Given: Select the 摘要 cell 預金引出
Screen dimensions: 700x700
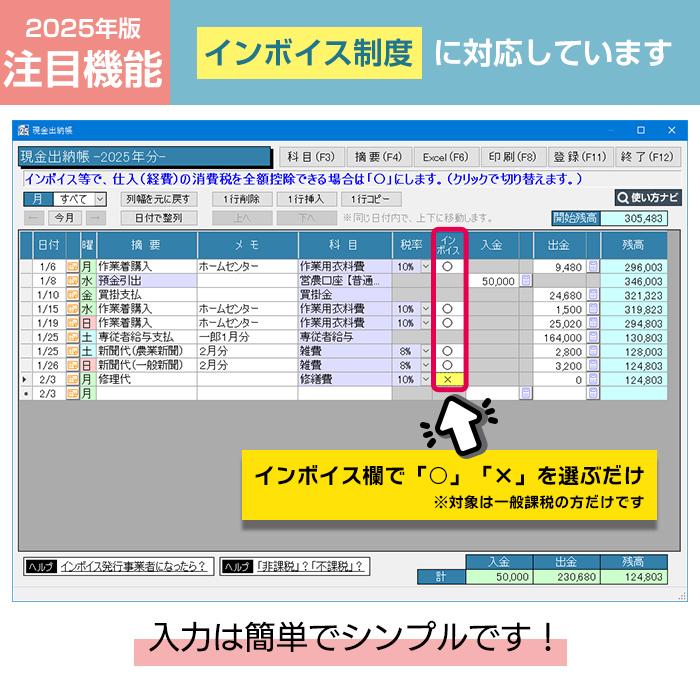Looking at the screenshot, I should pos(147,281).
